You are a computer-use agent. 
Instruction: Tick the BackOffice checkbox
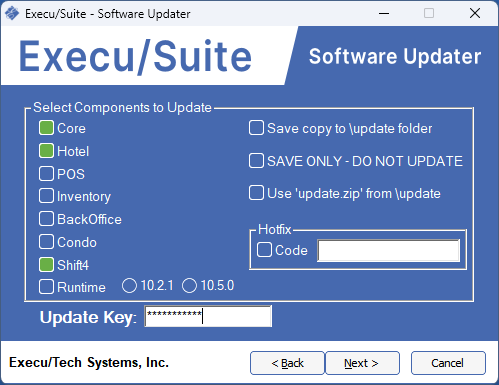tap(46, 219)
